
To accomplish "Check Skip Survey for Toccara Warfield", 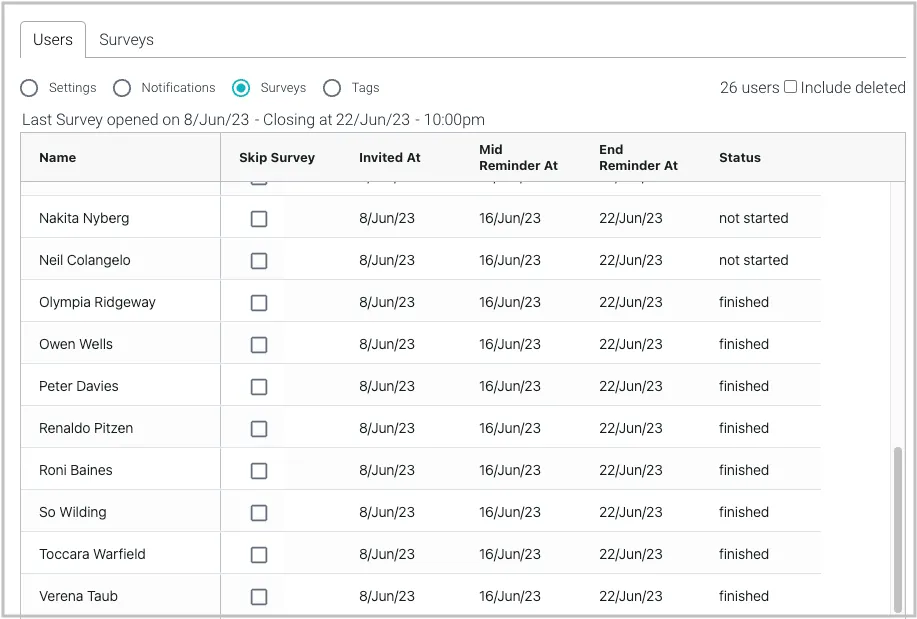I will [x=259, y=555].
